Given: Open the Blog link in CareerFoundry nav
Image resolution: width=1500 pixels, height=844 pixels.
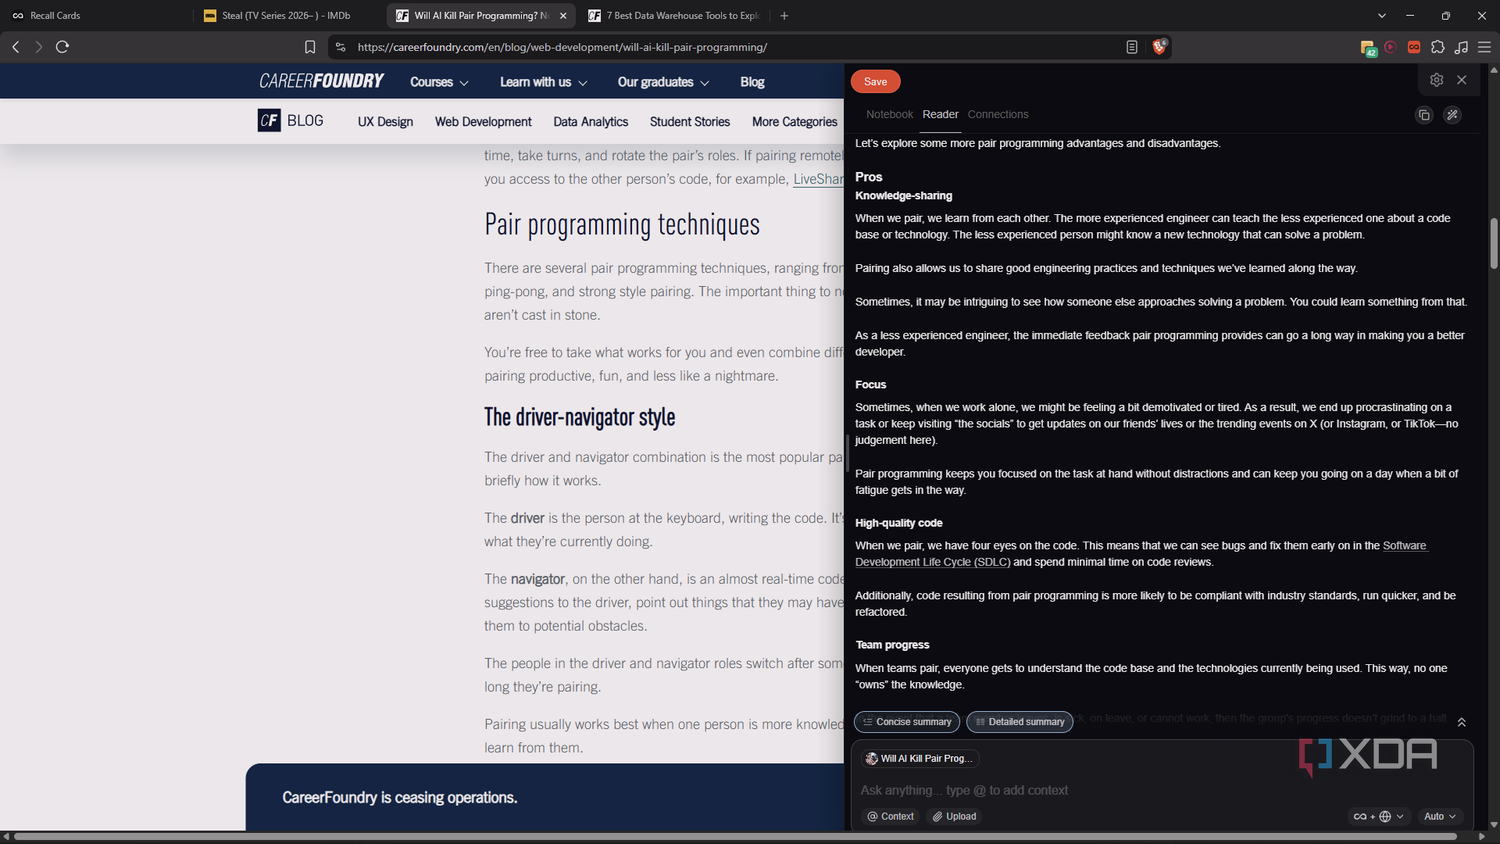Looking at the screenshot, I should [752, 82].
